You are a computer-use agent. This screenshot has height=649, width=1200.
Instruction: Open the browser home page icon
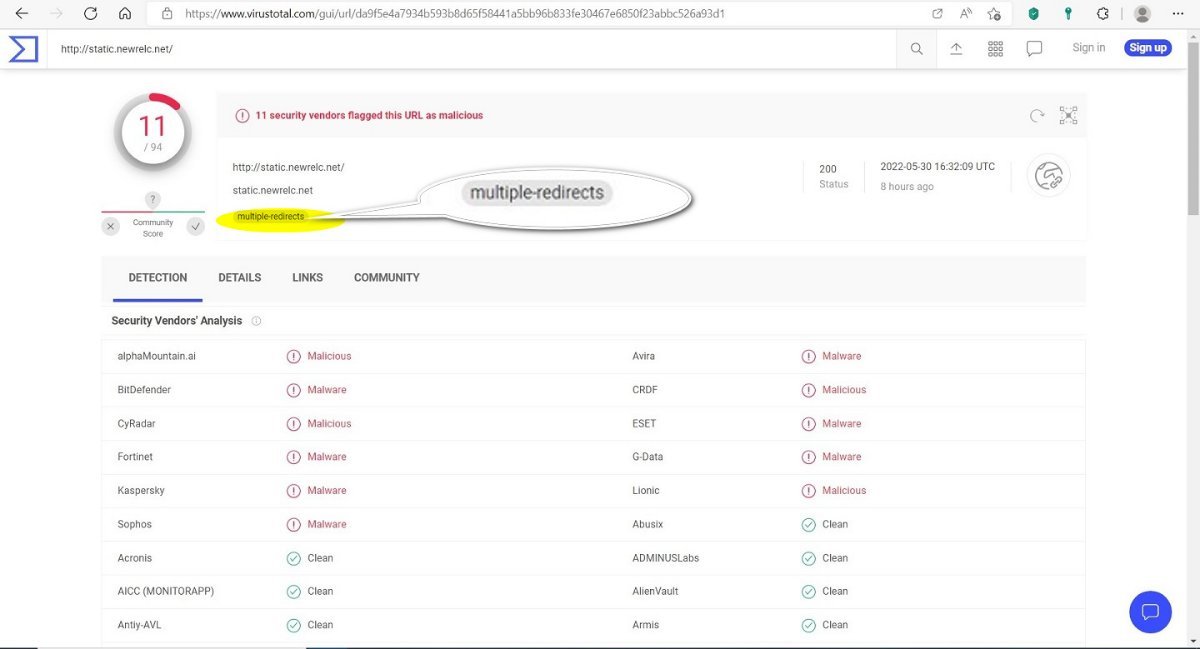pos(125,14)
